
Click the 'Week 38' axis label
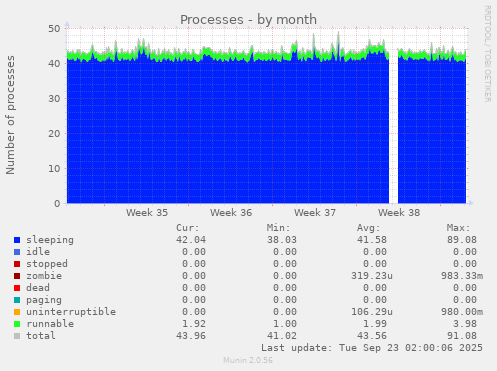[399, 213]
